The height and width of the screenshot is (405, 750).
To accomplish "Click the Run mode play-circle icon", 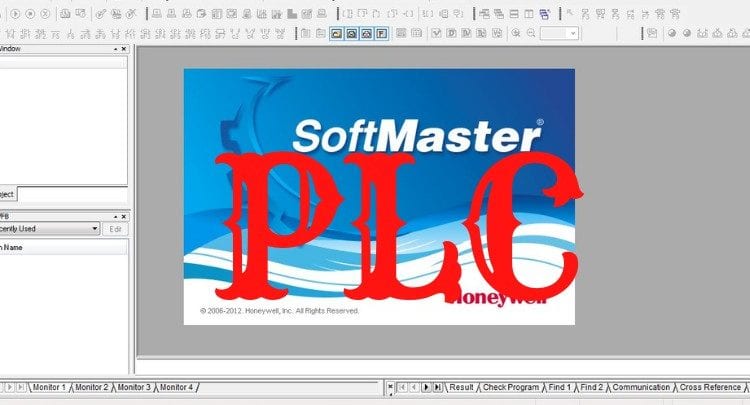I will tap(15, 14).
